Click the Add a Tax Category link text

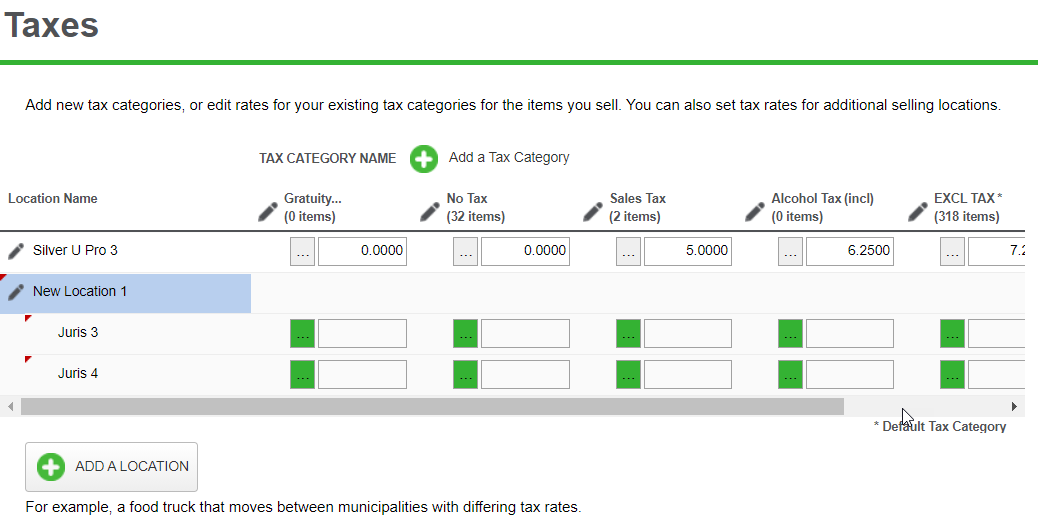[509, 158]
